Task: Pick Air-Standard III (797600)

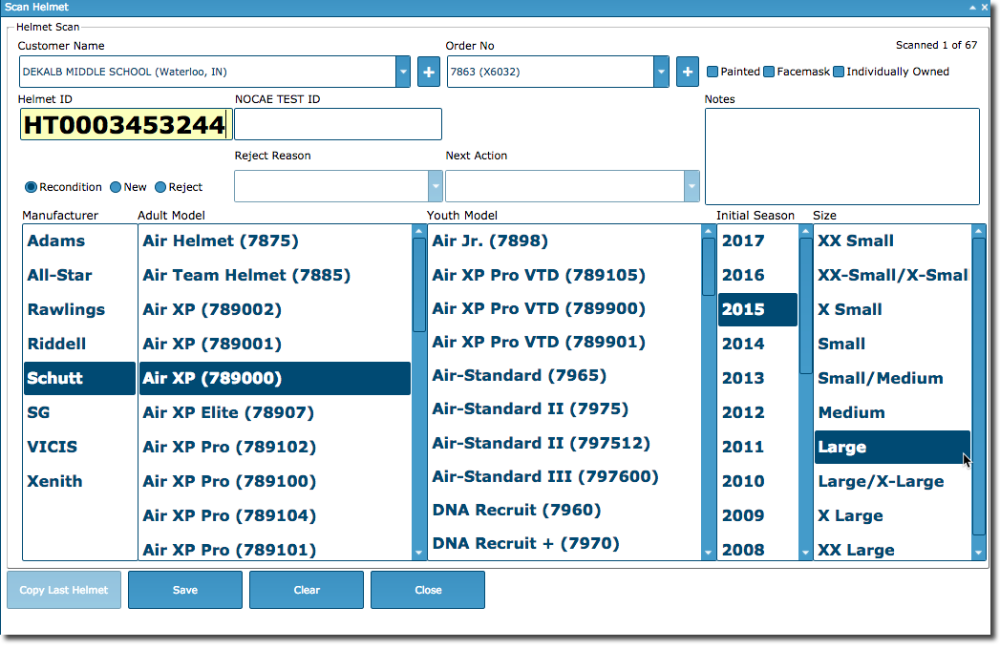Action: click(x=564, y=477)
